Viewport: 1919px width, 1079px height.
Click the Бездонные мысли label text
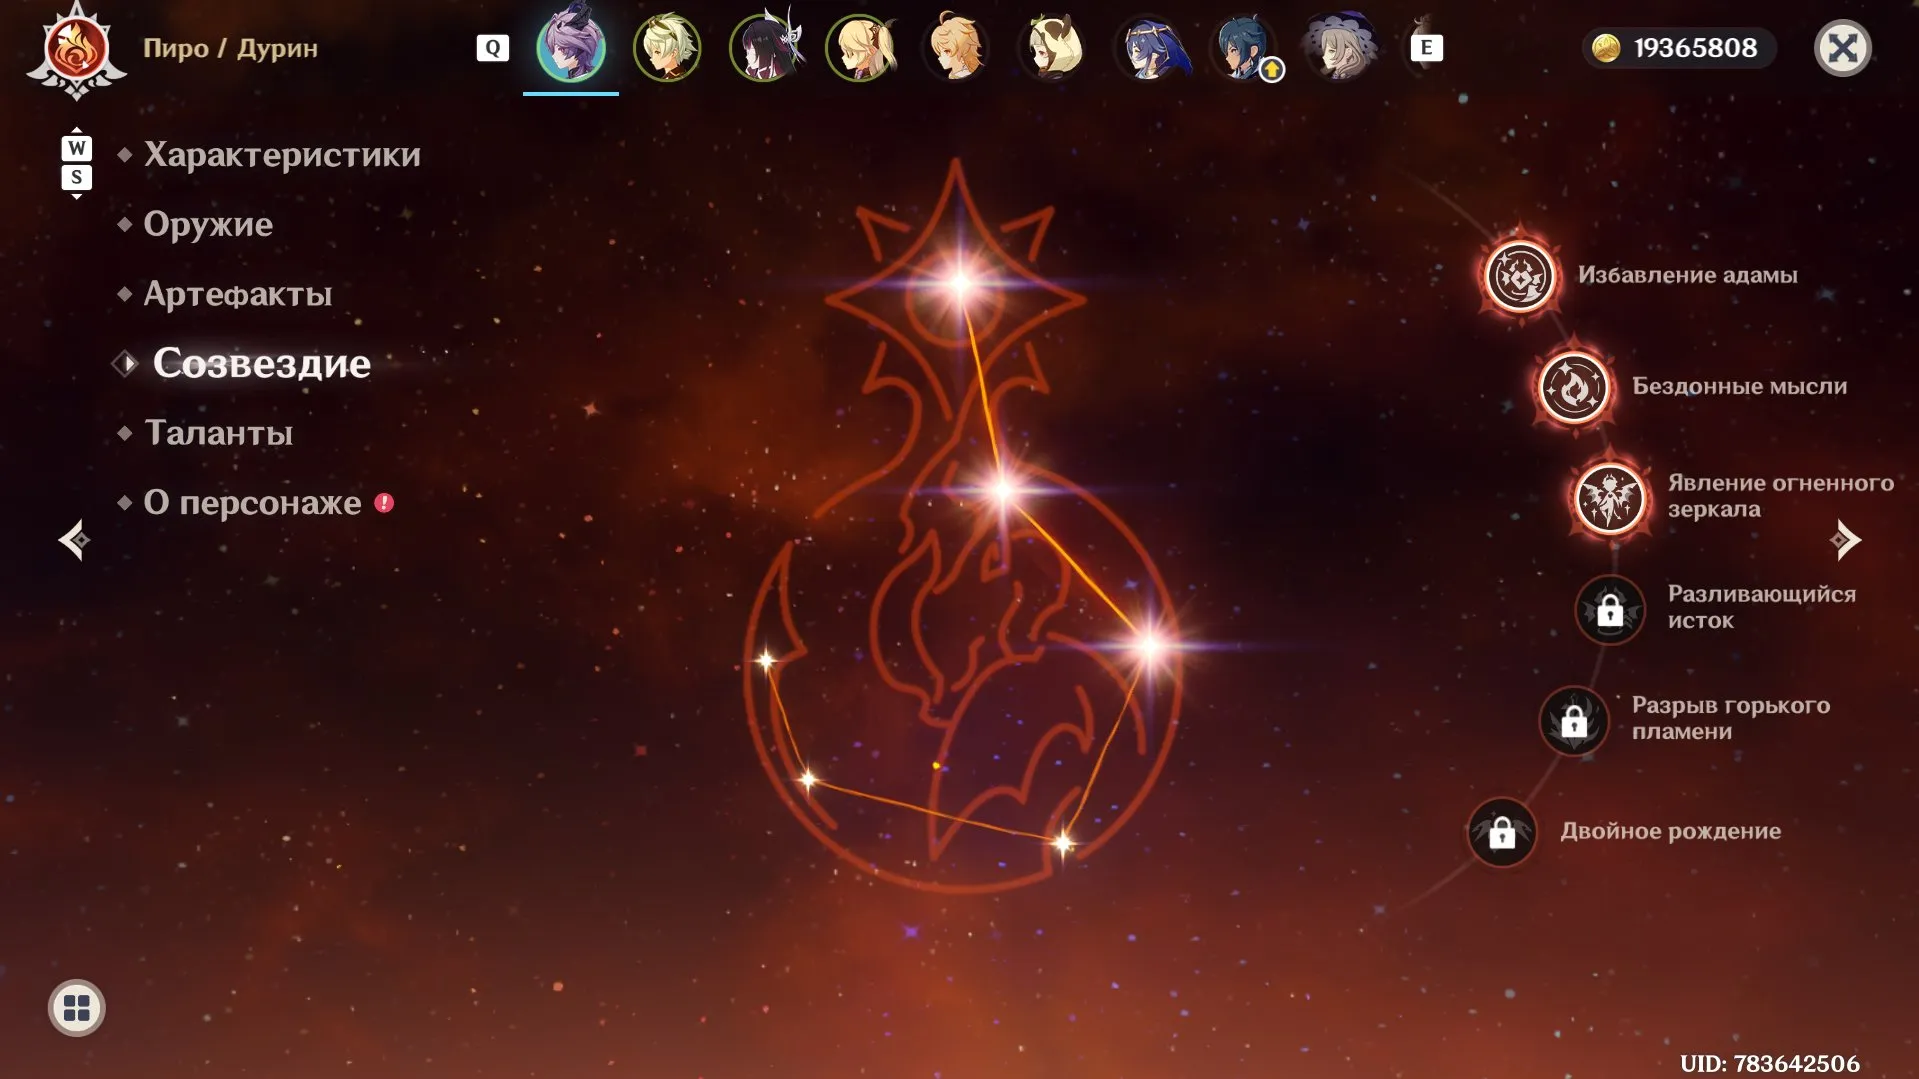point(1739,387)
